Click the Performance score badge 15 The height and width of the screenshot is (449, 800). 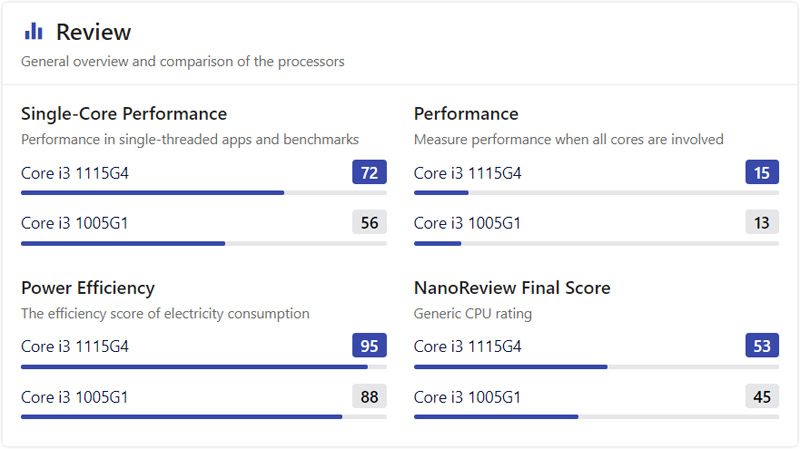pyautogui.click(x=762, y=172)
